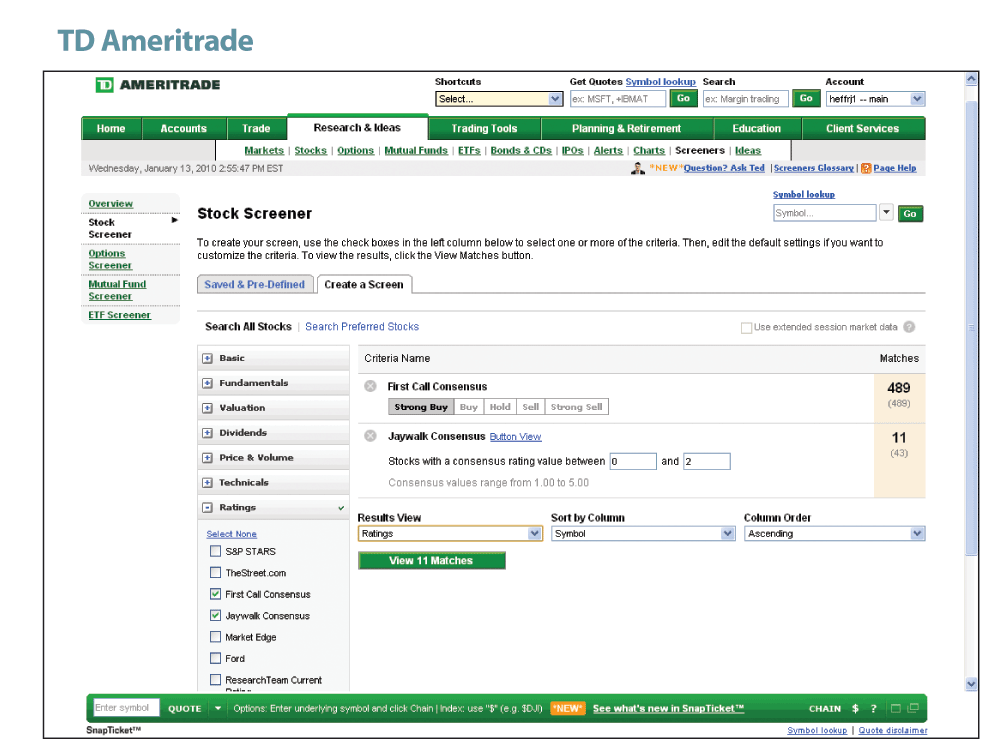Open the Column Order dropdown

834,534
